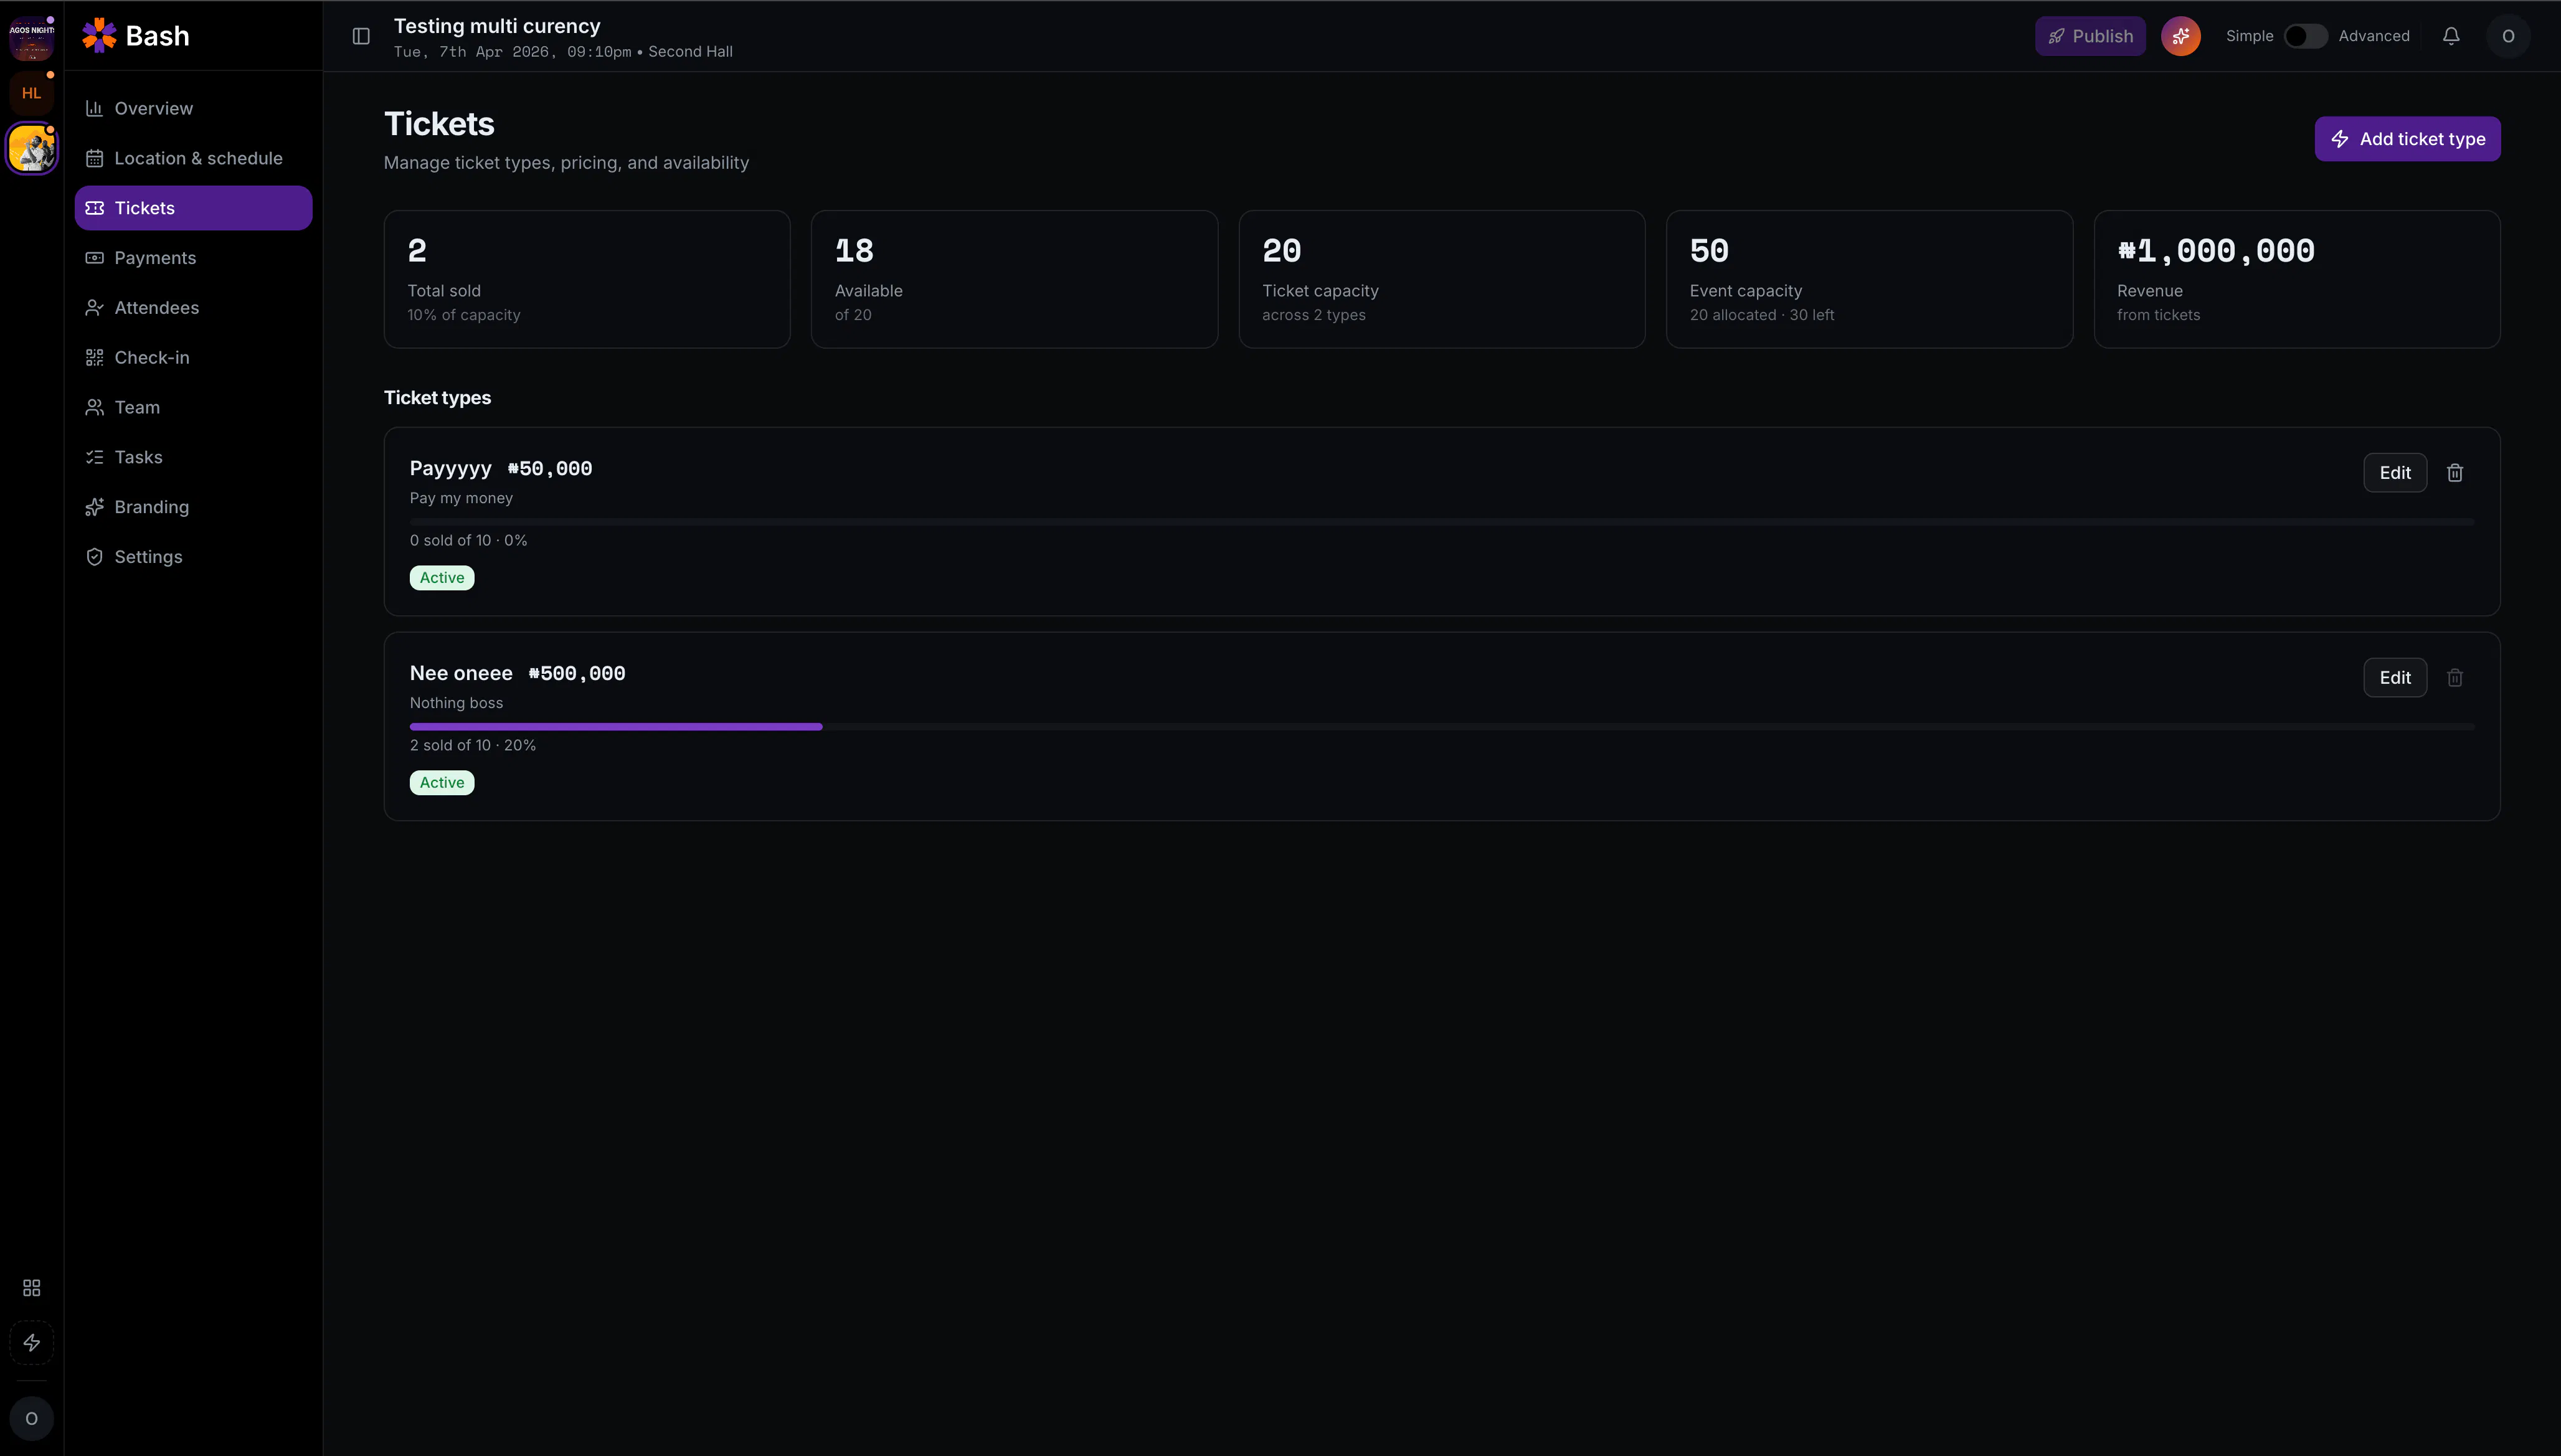The image size is (2561, 1456).
Task: Click the '₦500,000' price text
Action: 577,674
